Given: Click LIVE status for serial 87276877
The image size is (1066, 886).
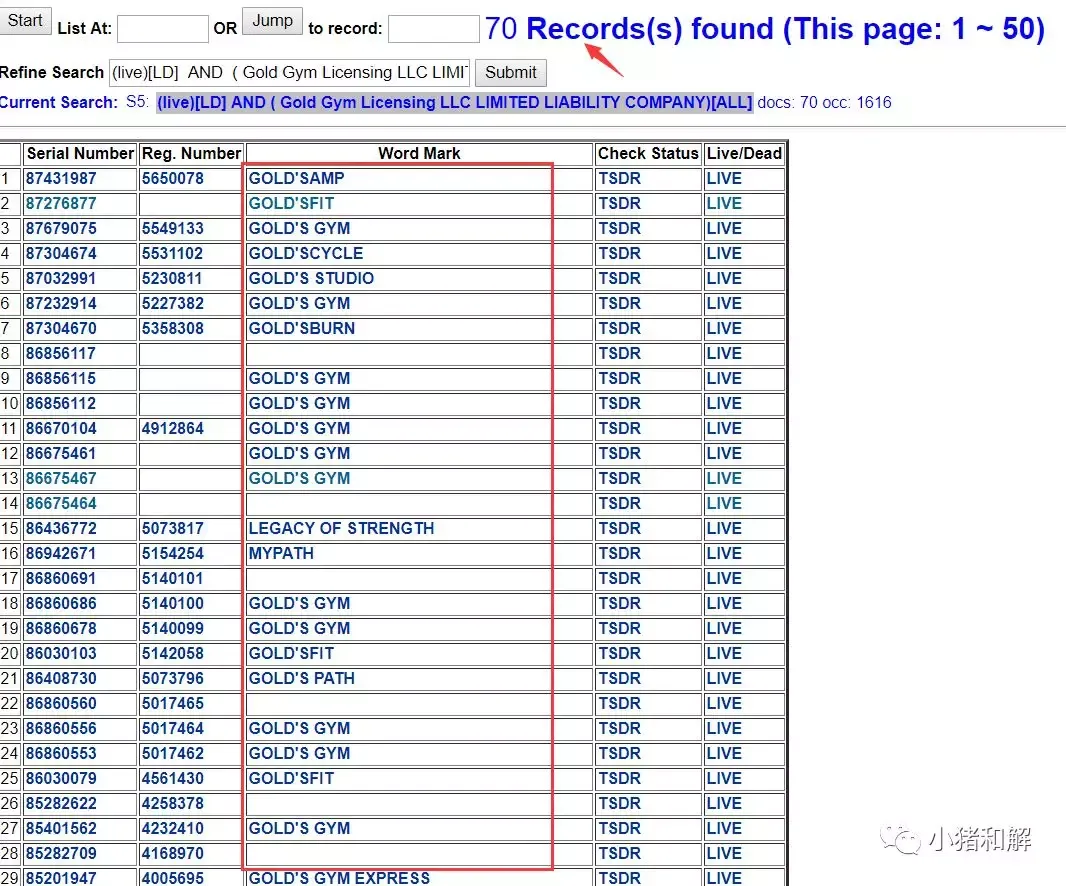Looking at the screenshot, I should pos(724,204).
